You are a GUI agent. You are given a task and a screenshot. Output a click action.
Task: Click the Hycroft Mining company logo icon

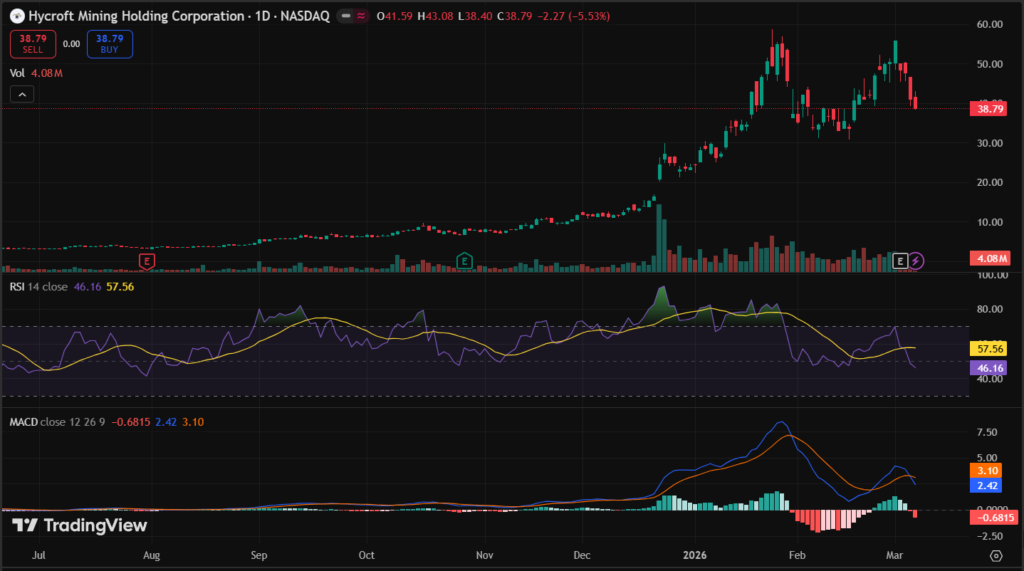(16, 17)
